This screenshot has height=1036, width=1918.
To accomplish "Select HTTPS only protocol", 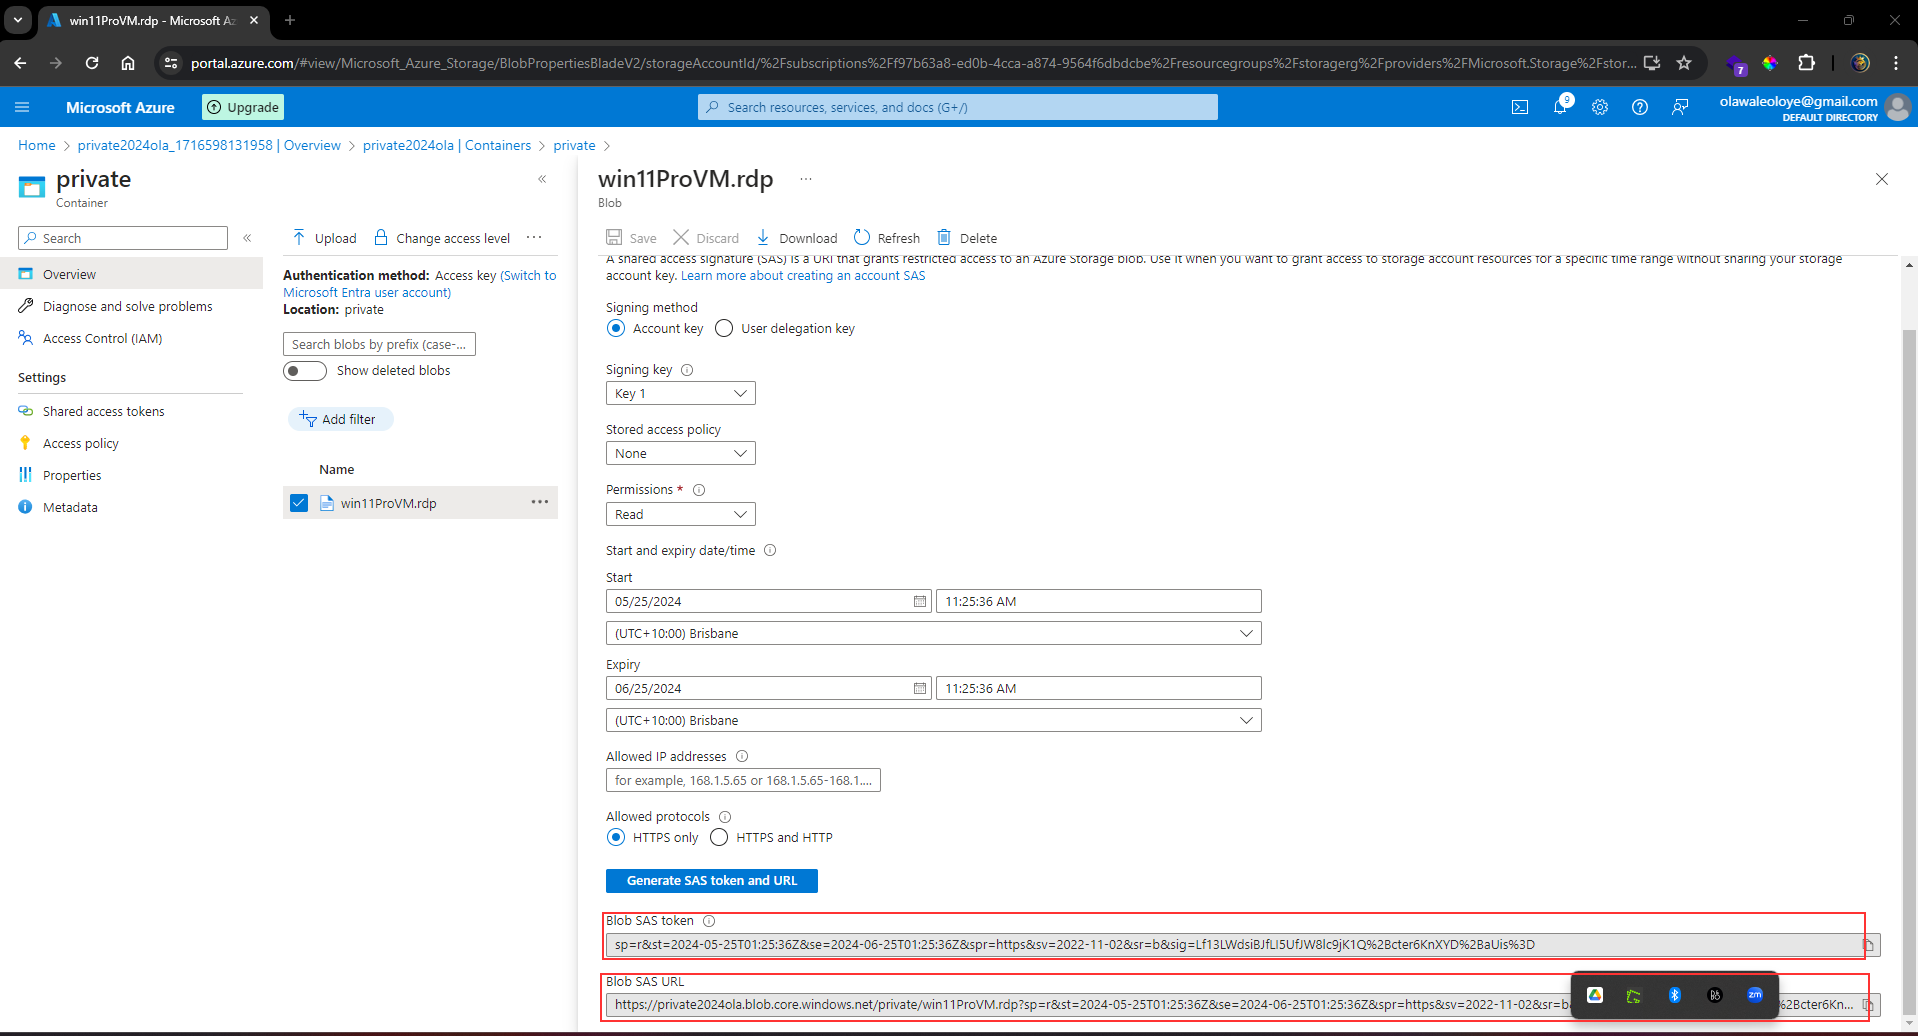I will 616,838.
